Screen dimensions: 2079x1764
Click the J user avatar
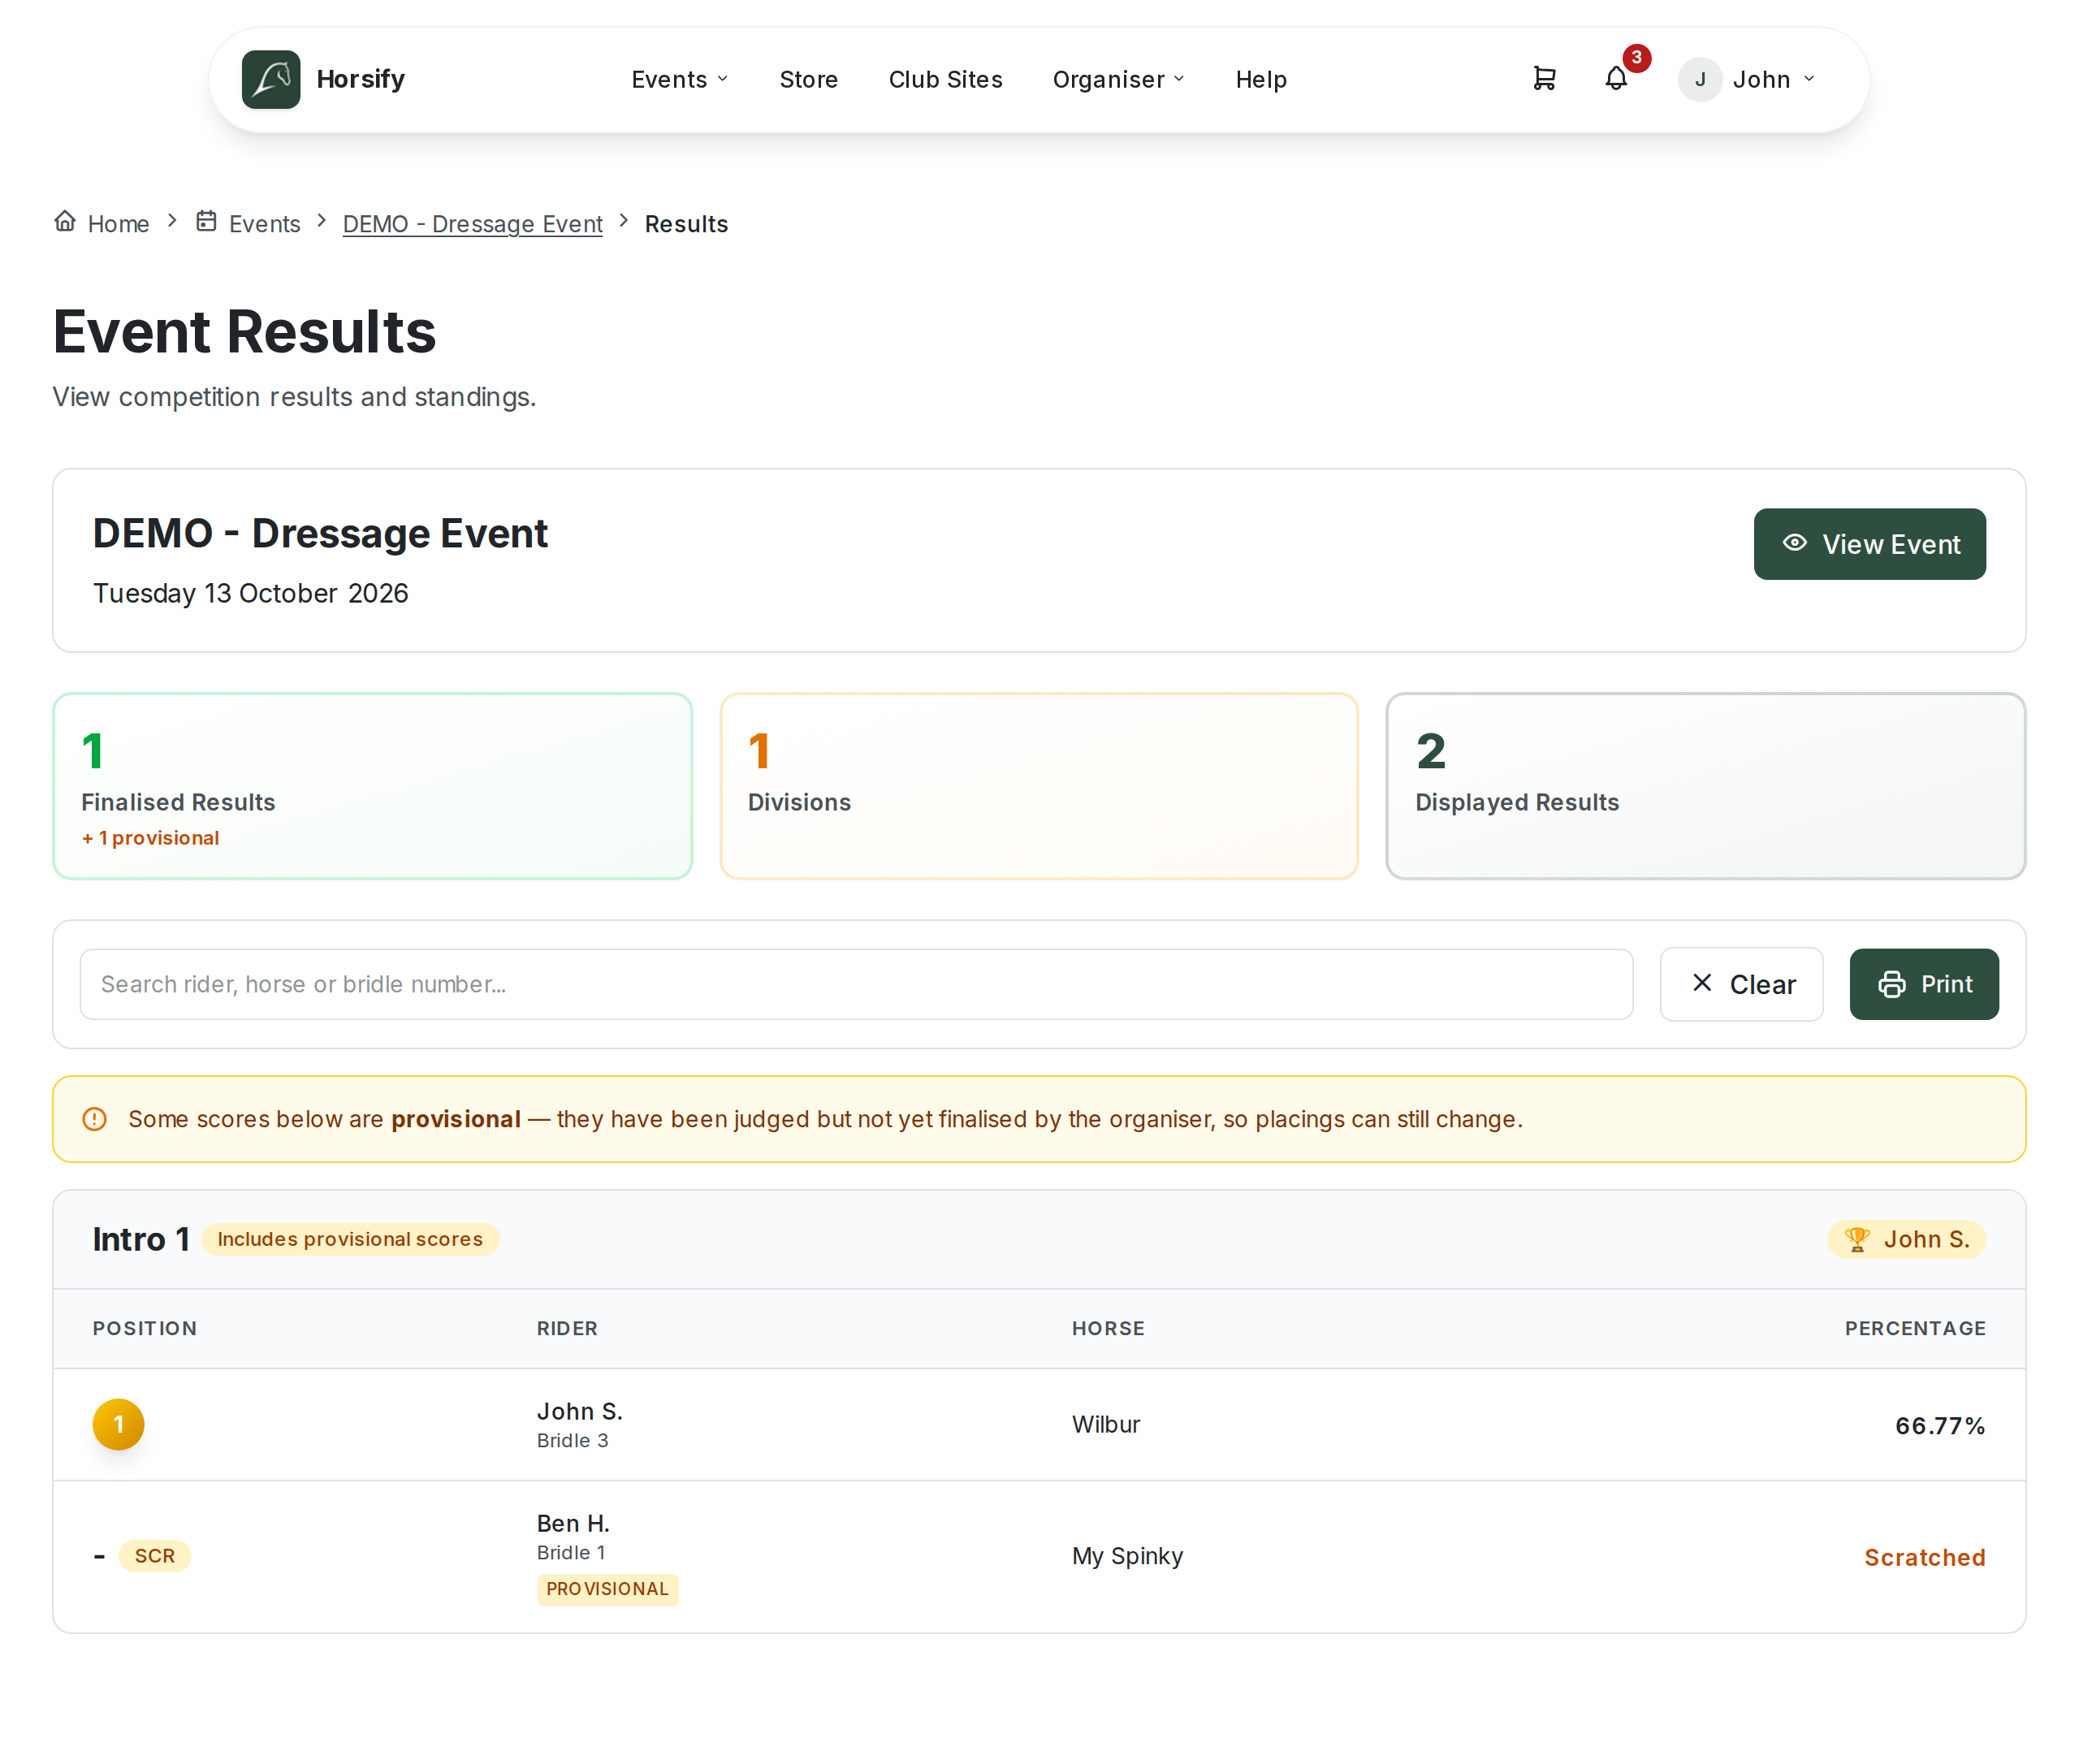1700,79
